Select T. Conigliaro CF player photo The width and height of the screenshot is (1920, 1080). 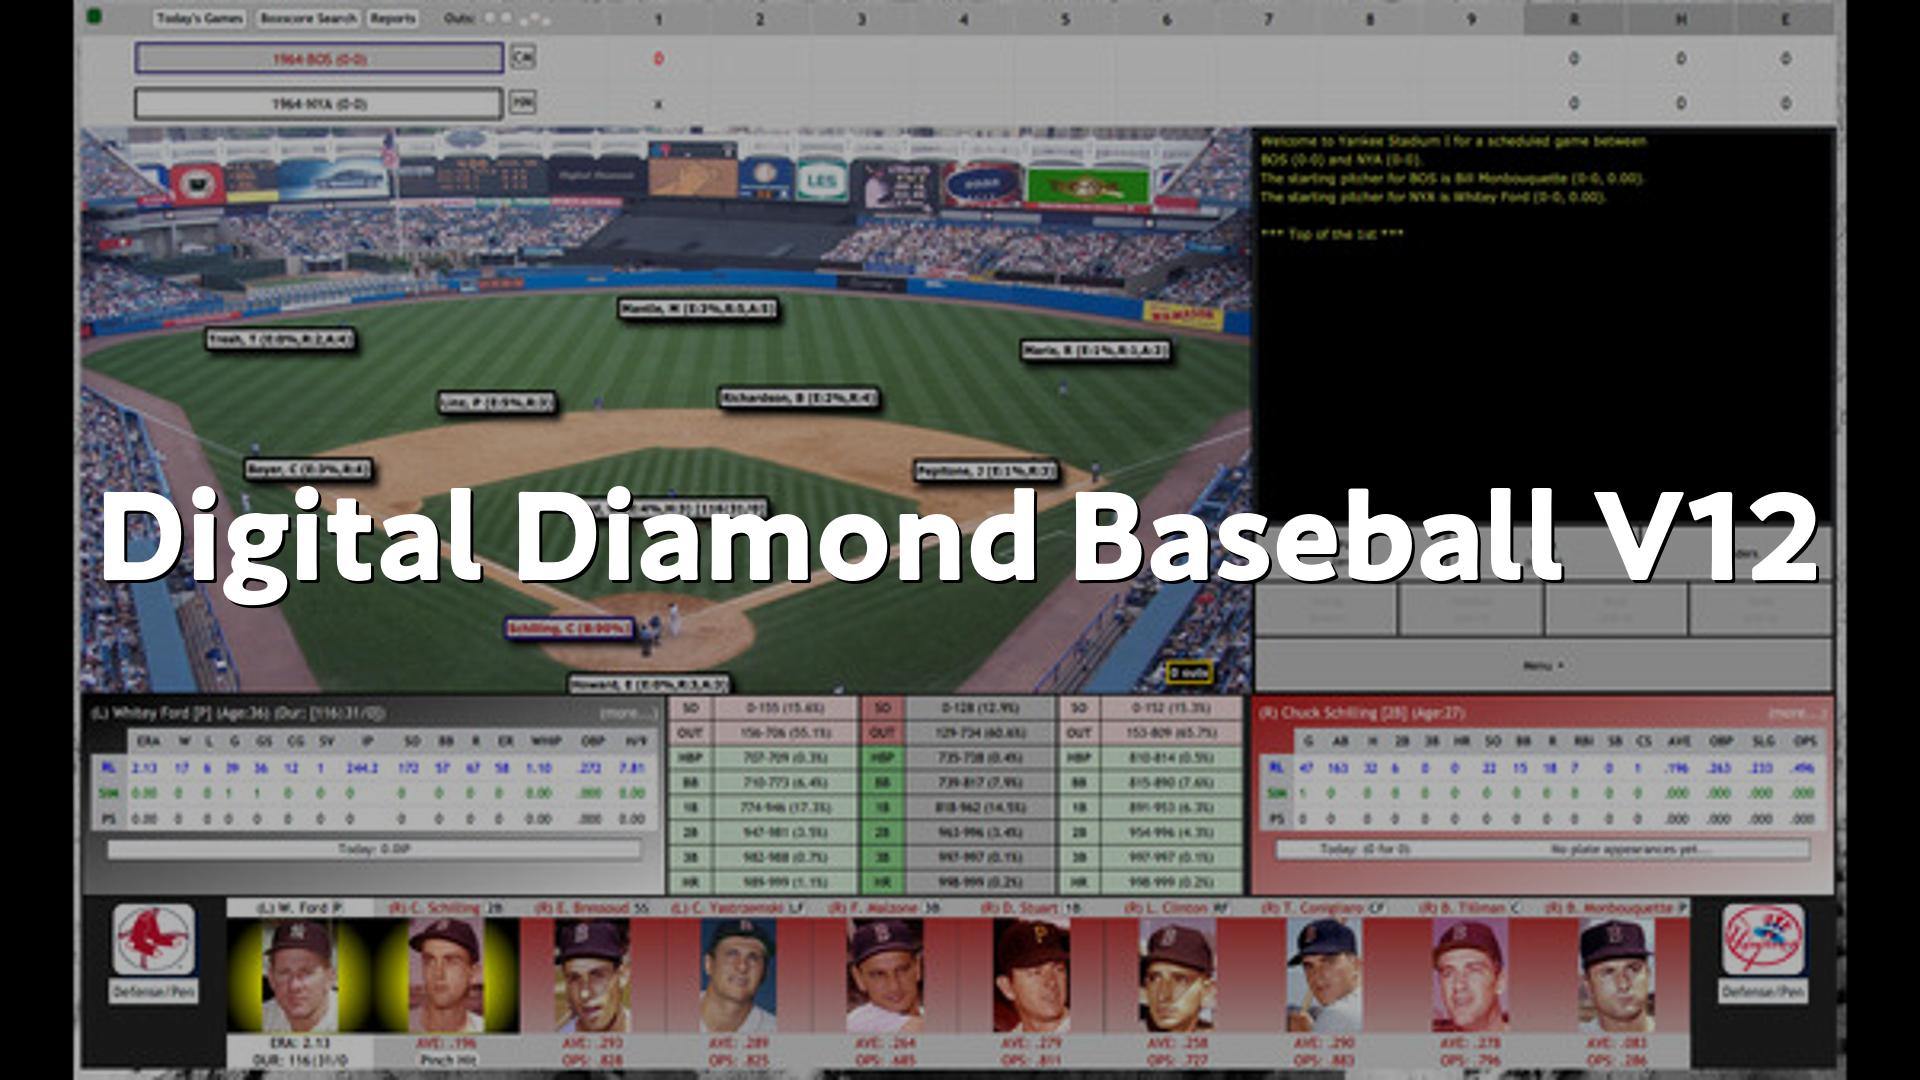[x=1323, y=976]
